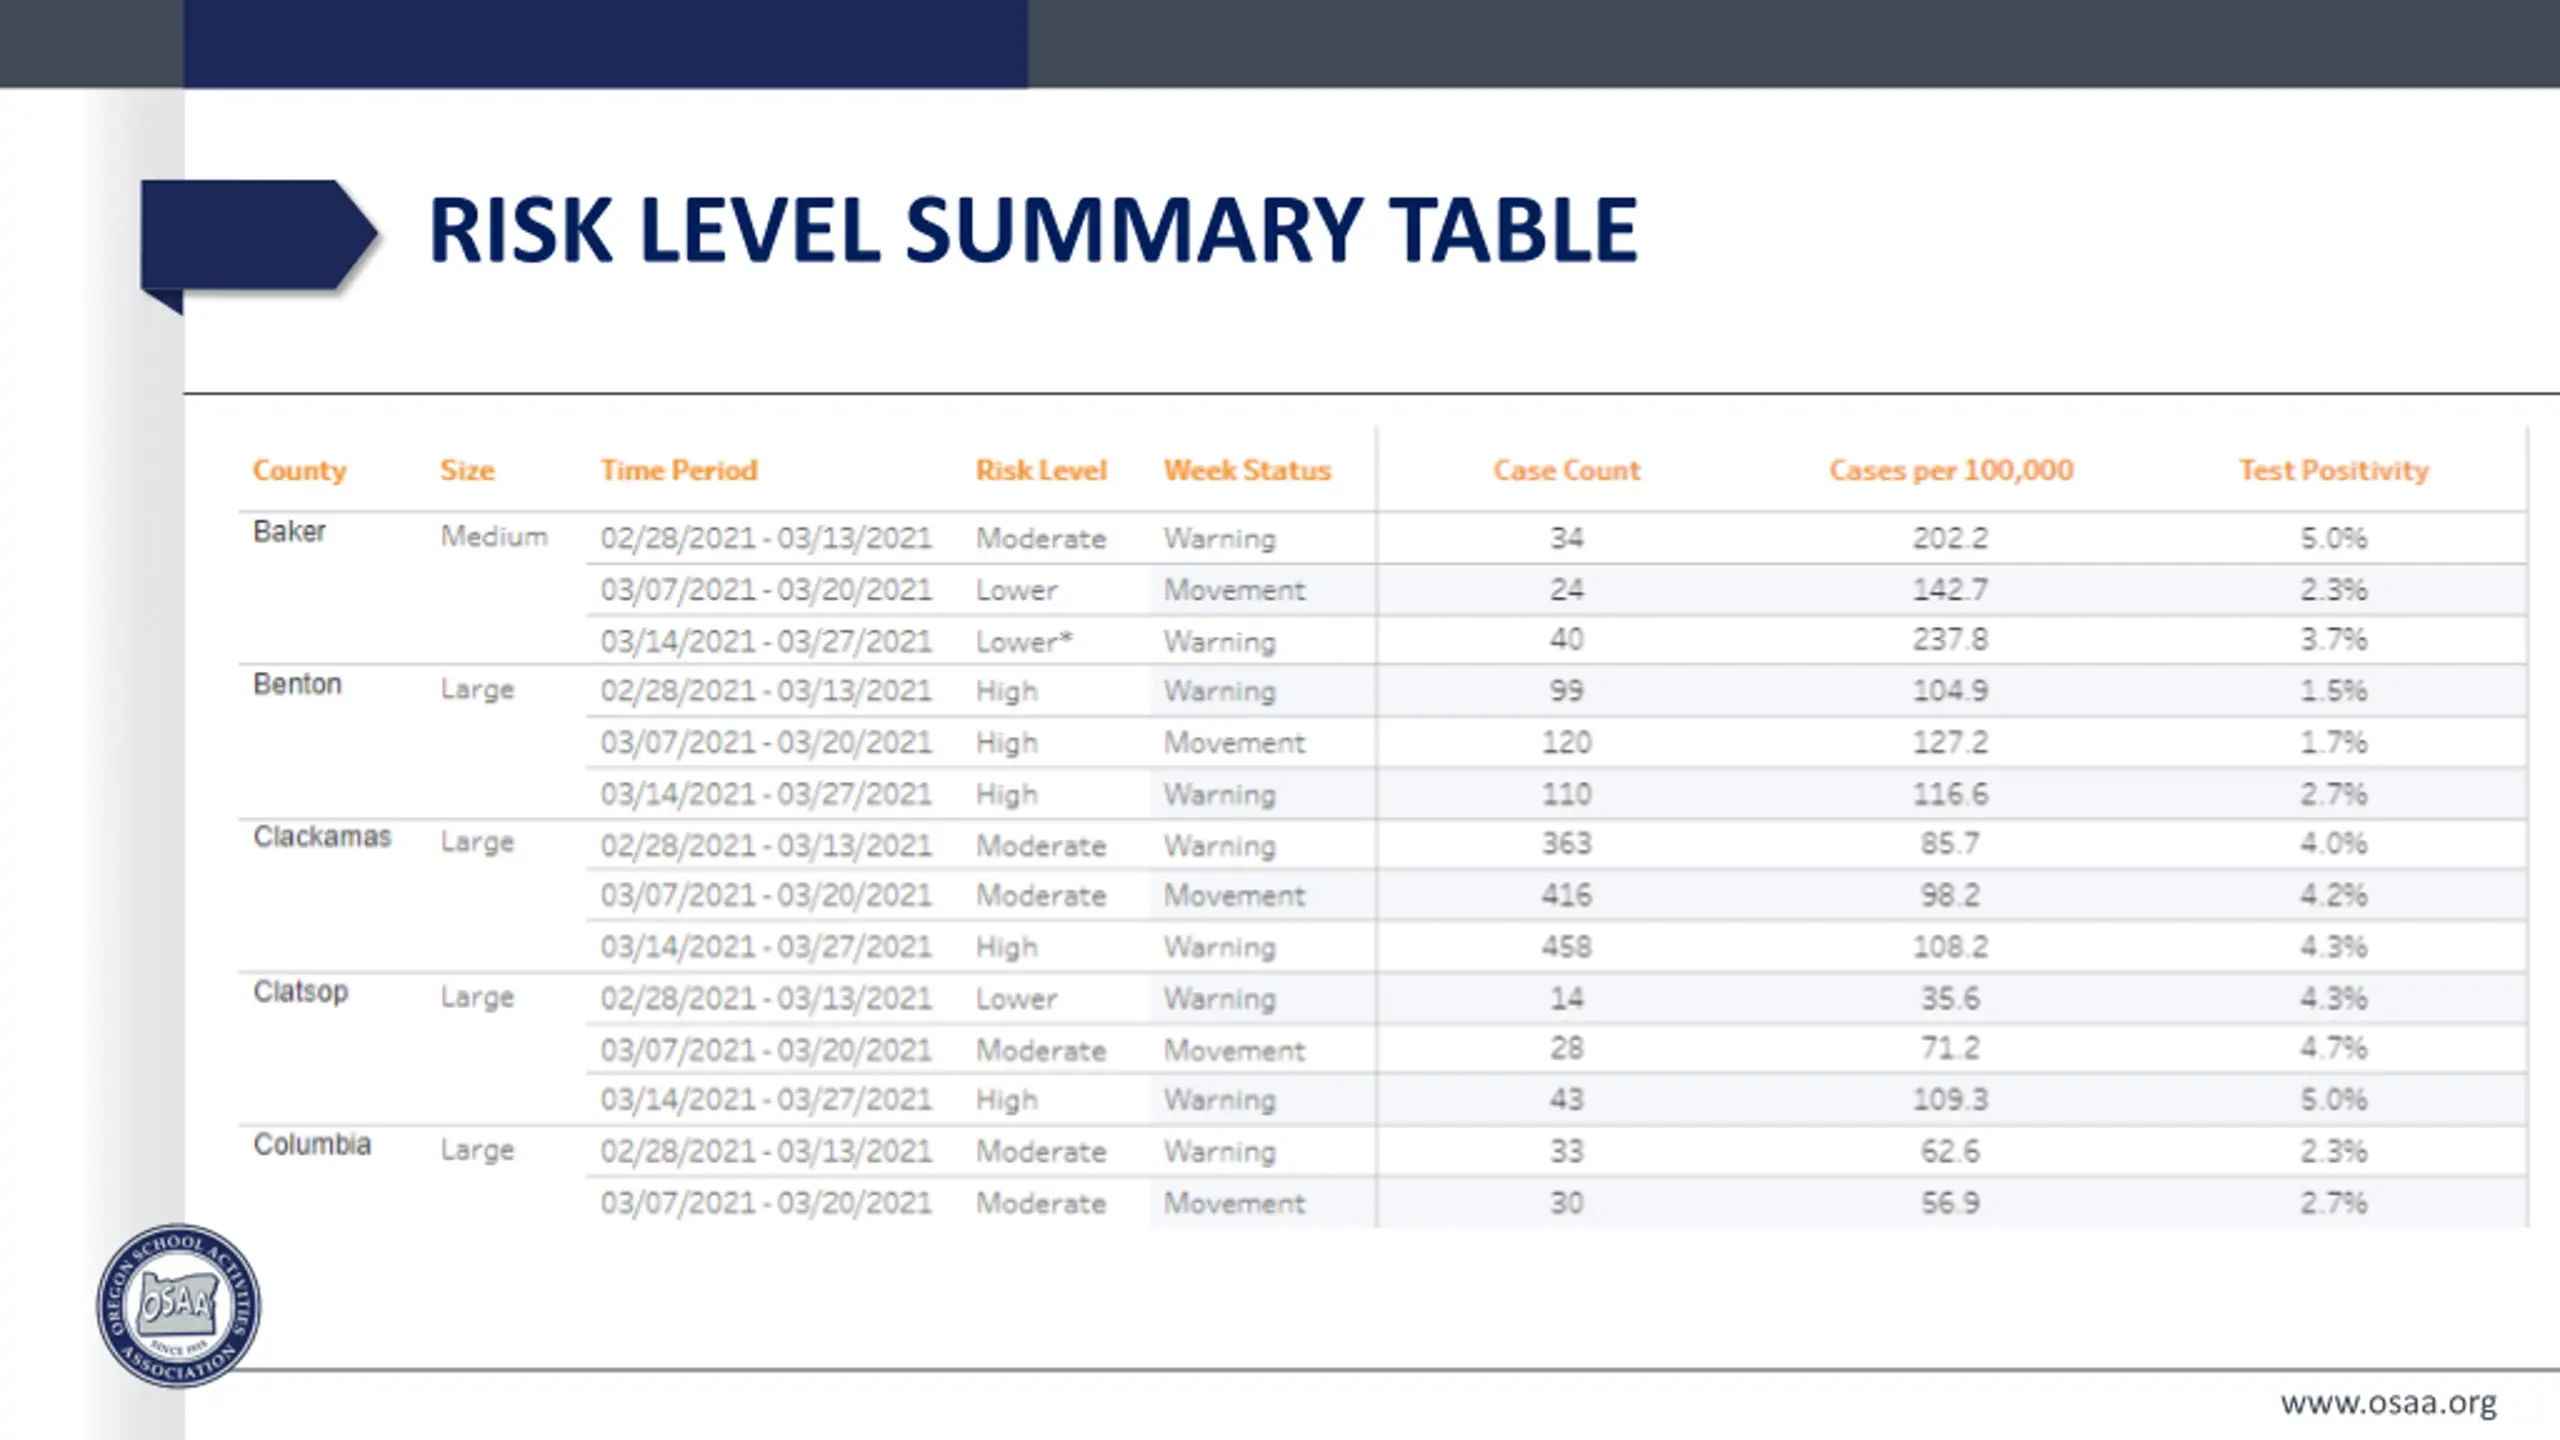Click the Baker county cell
Viewport: 2560px width, 1440px height.
tap(289, 531)
